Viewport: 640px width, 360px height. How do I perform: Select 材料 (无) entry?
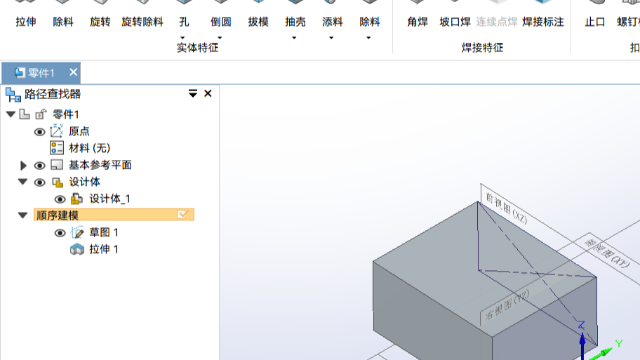click(x=89, y=148)
